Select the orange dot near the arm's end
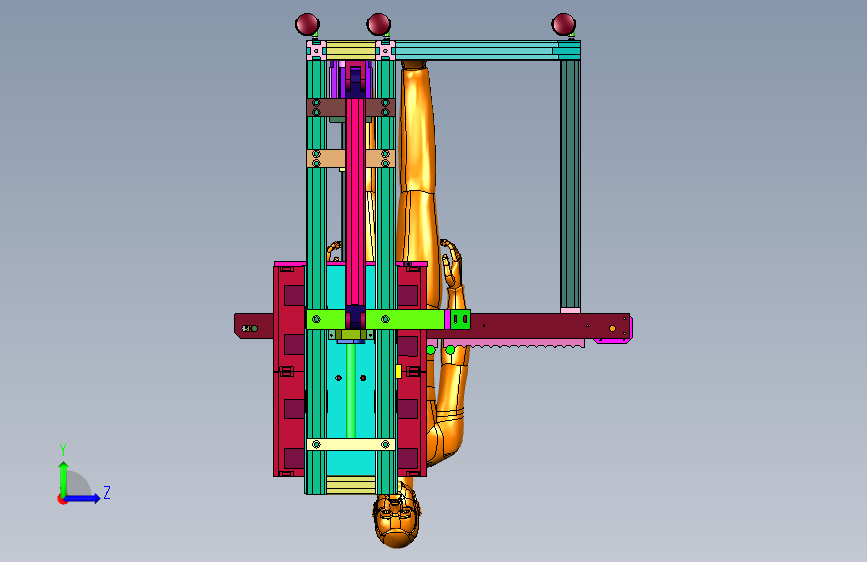Image resolution: width=867 pixels, height=562 pixels. point(612,329)
